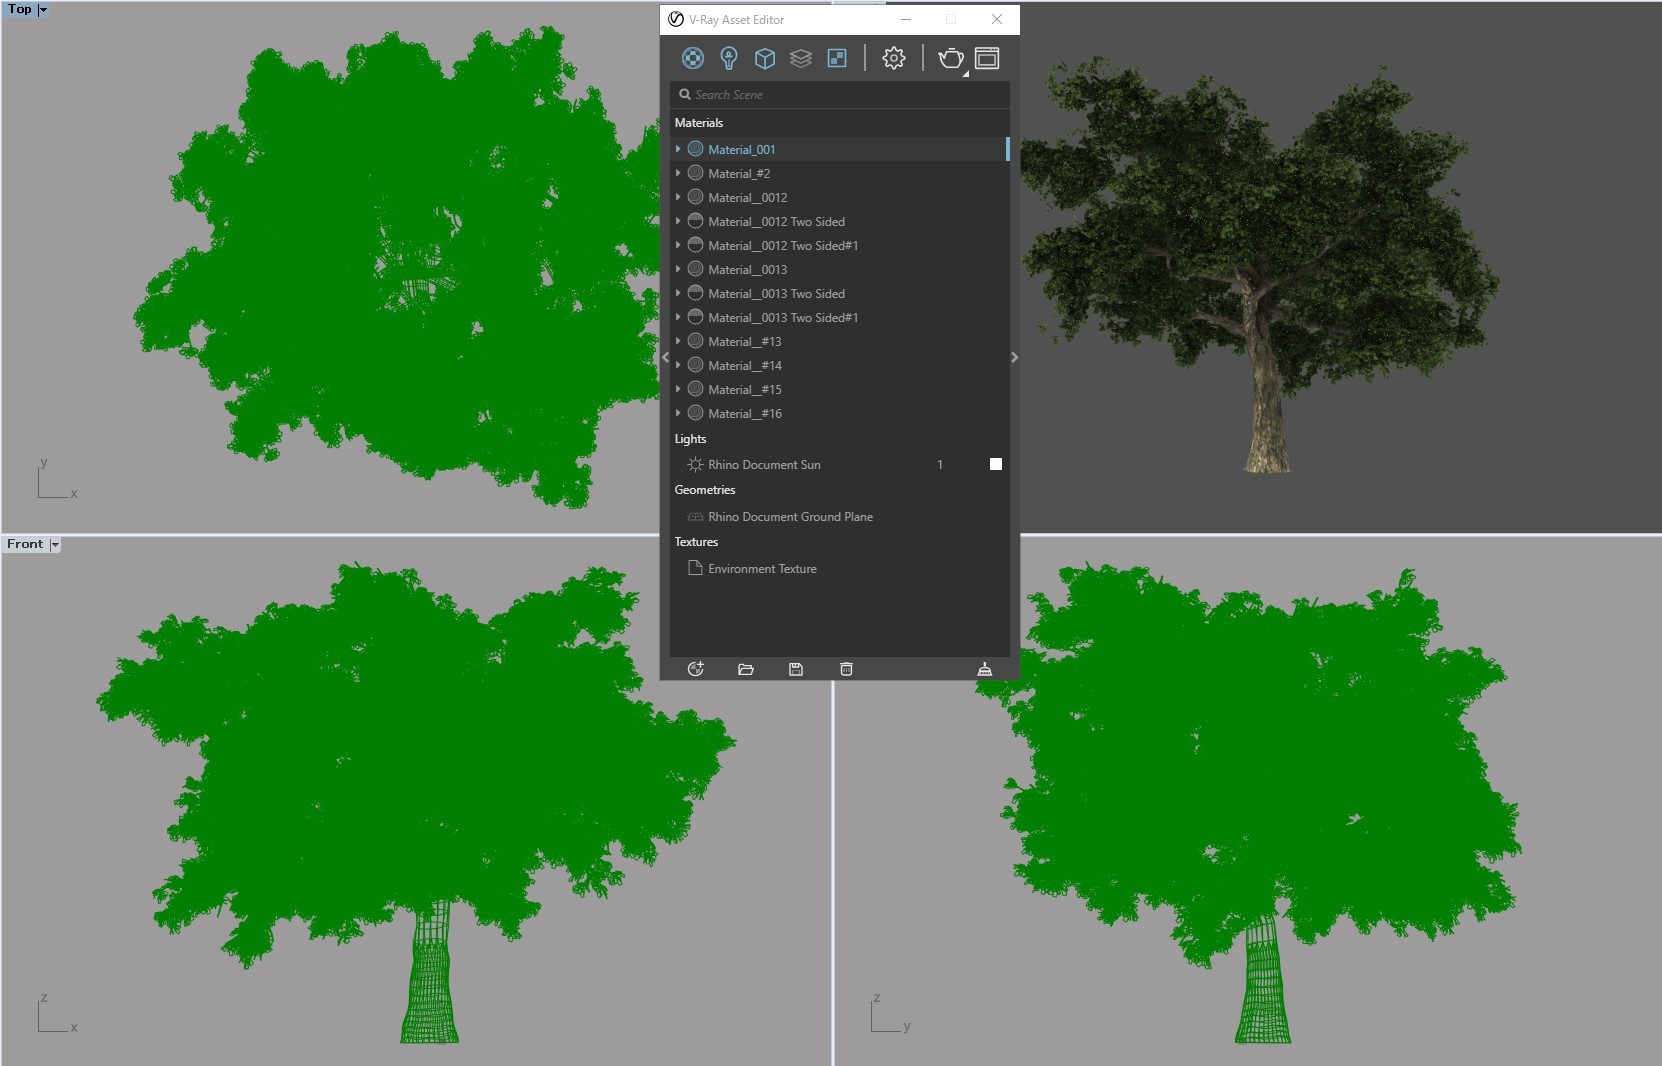The image size is (1662, 1066).
Task: Expand the Material_001 tree row arrow
Action: (678, 149)
